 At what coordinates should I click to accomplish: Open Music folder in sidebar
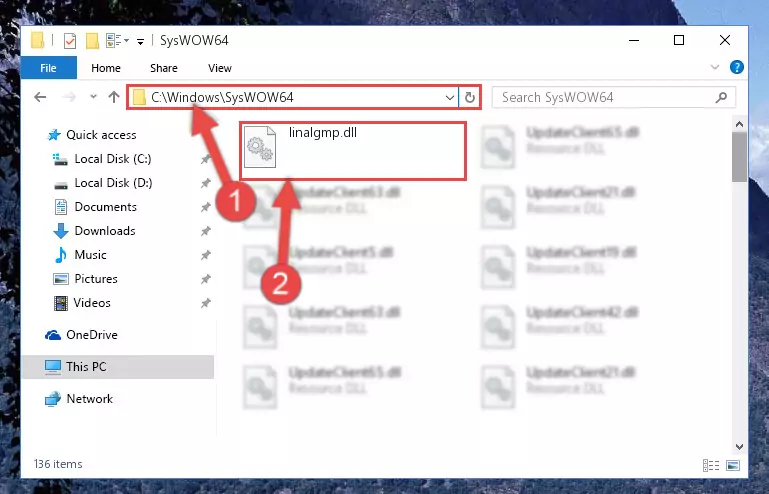click(90, 255)
